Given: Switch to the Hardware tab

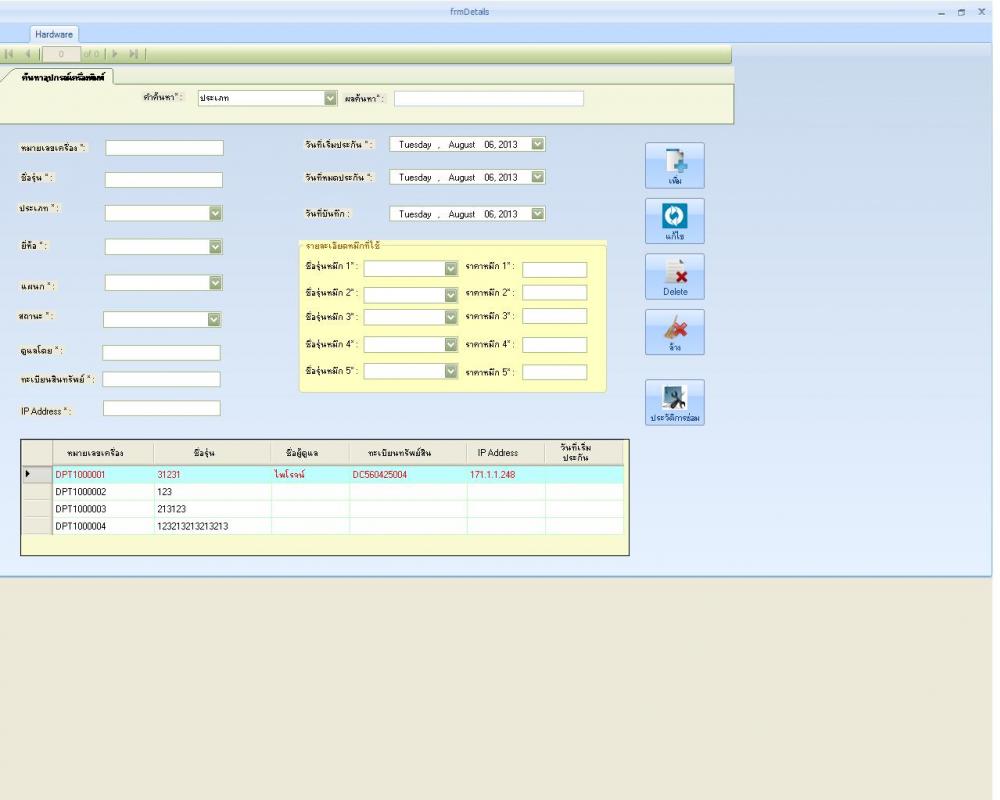Looking at the screenshot, I should pyautogui.click(x=54, y=34).
